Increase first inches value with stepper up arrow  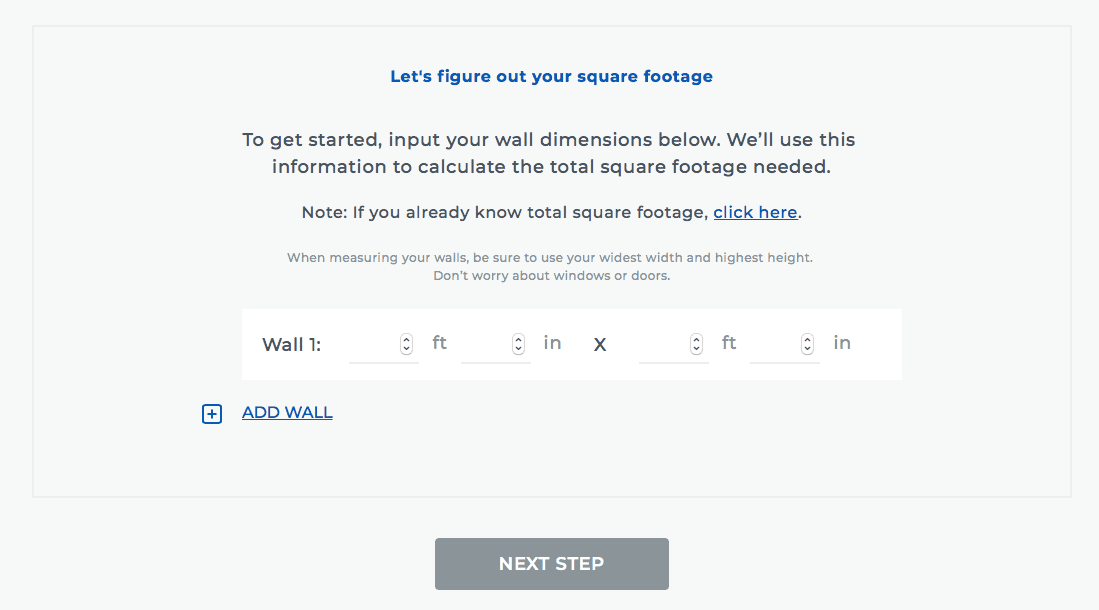tap(518, 339)
